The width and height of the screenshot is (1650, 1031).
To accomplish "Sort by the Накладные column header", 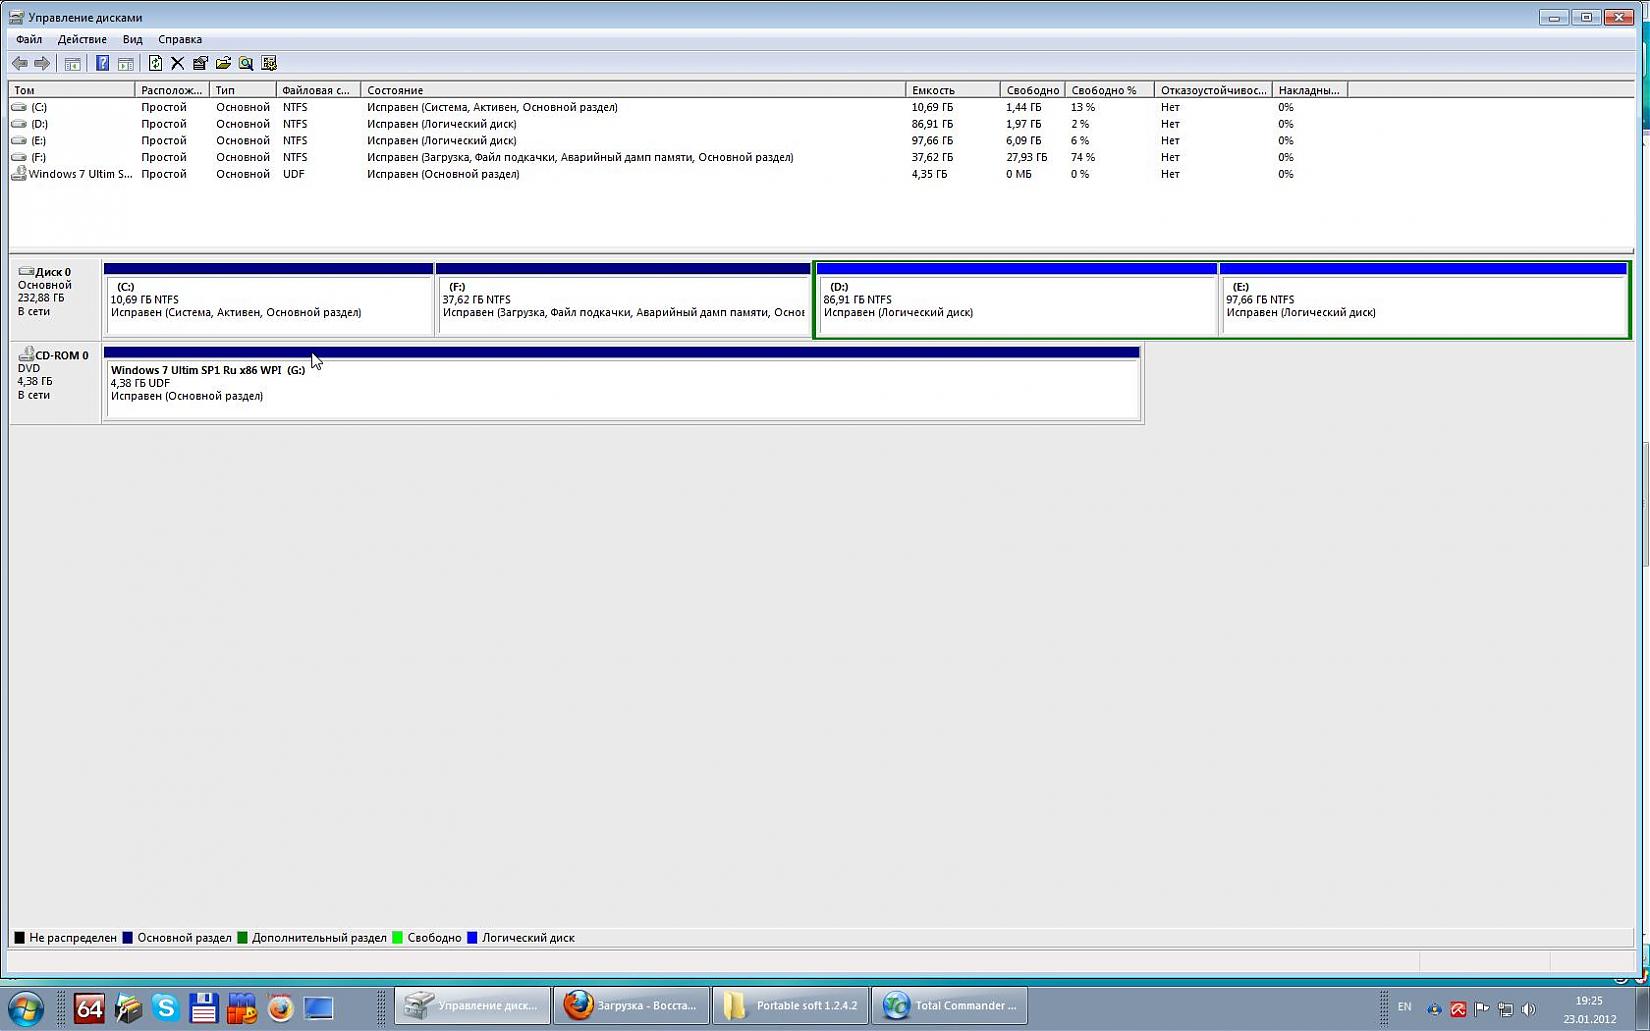I will pos(1310,90).
